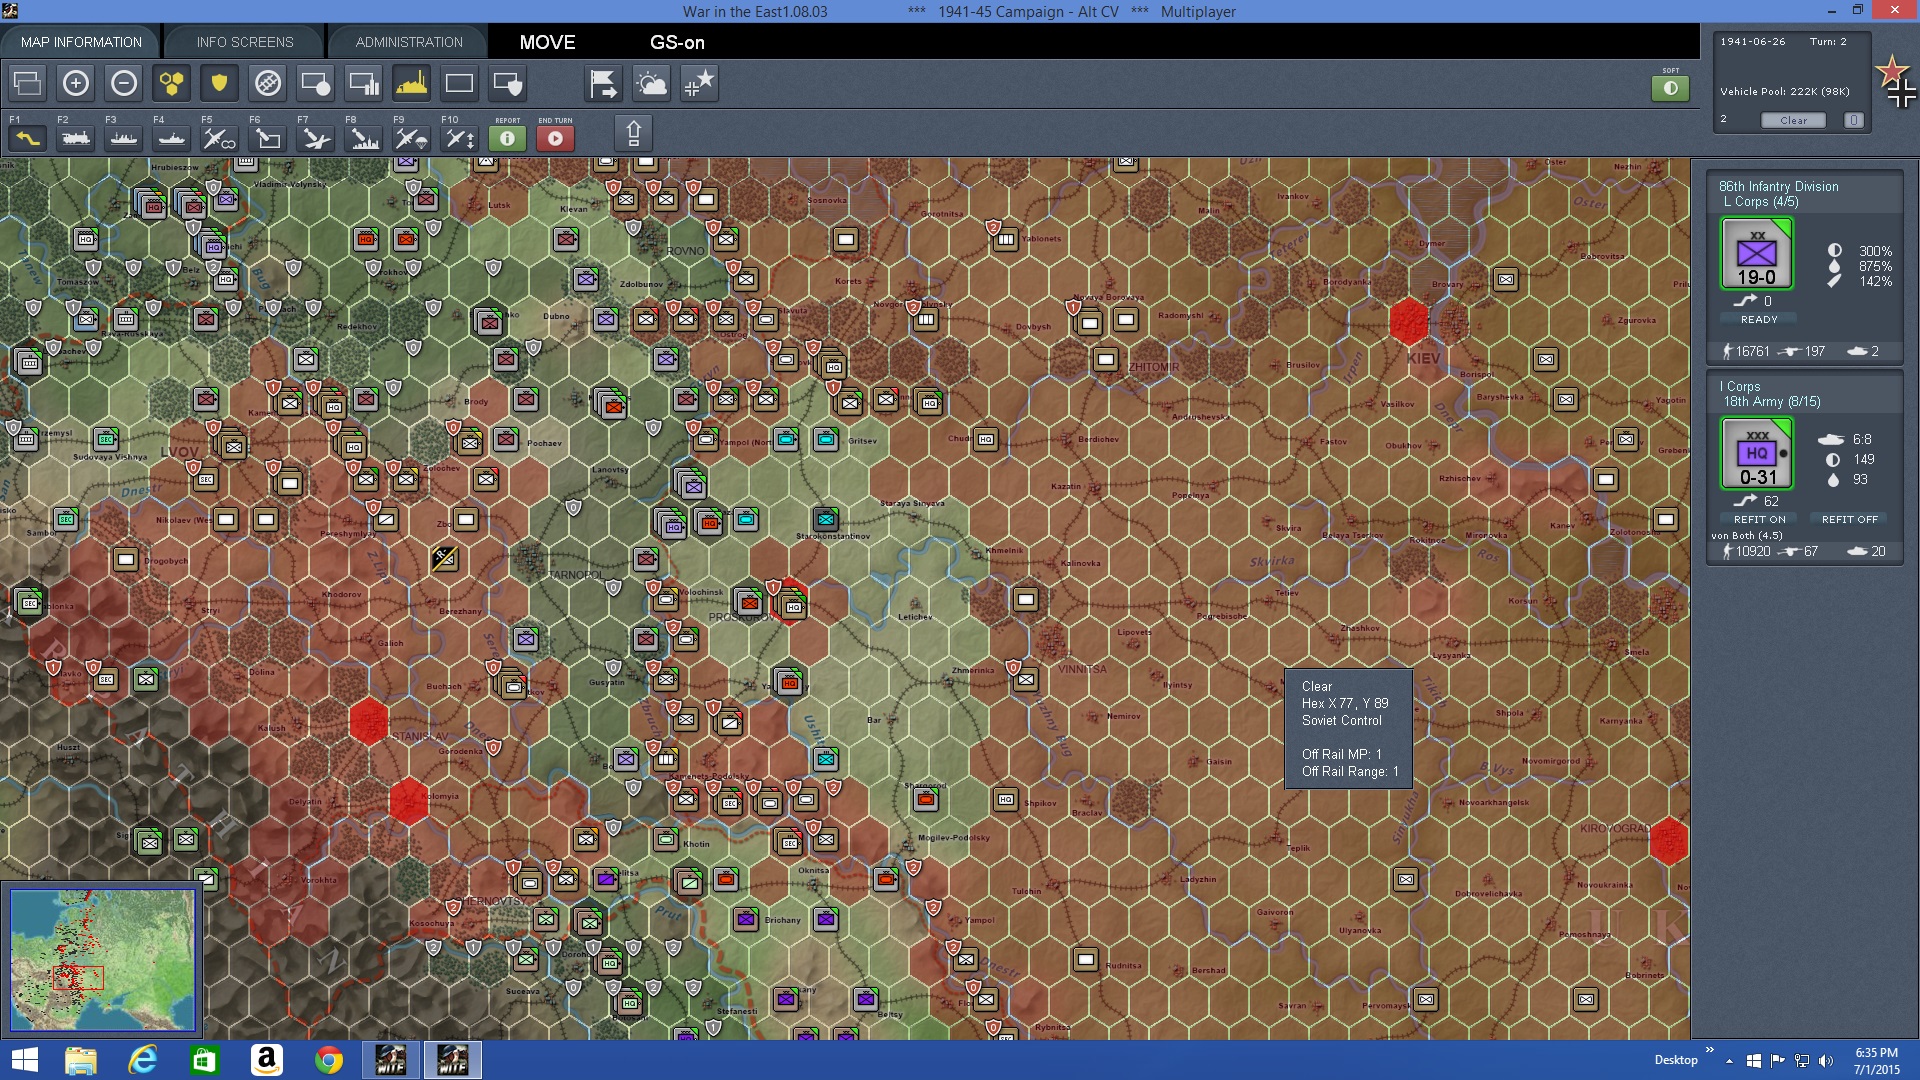This screenshot has height=1080, width=1920.
Task: Open the MAP INFORMATION tab
Action: (x=81, y=42)
